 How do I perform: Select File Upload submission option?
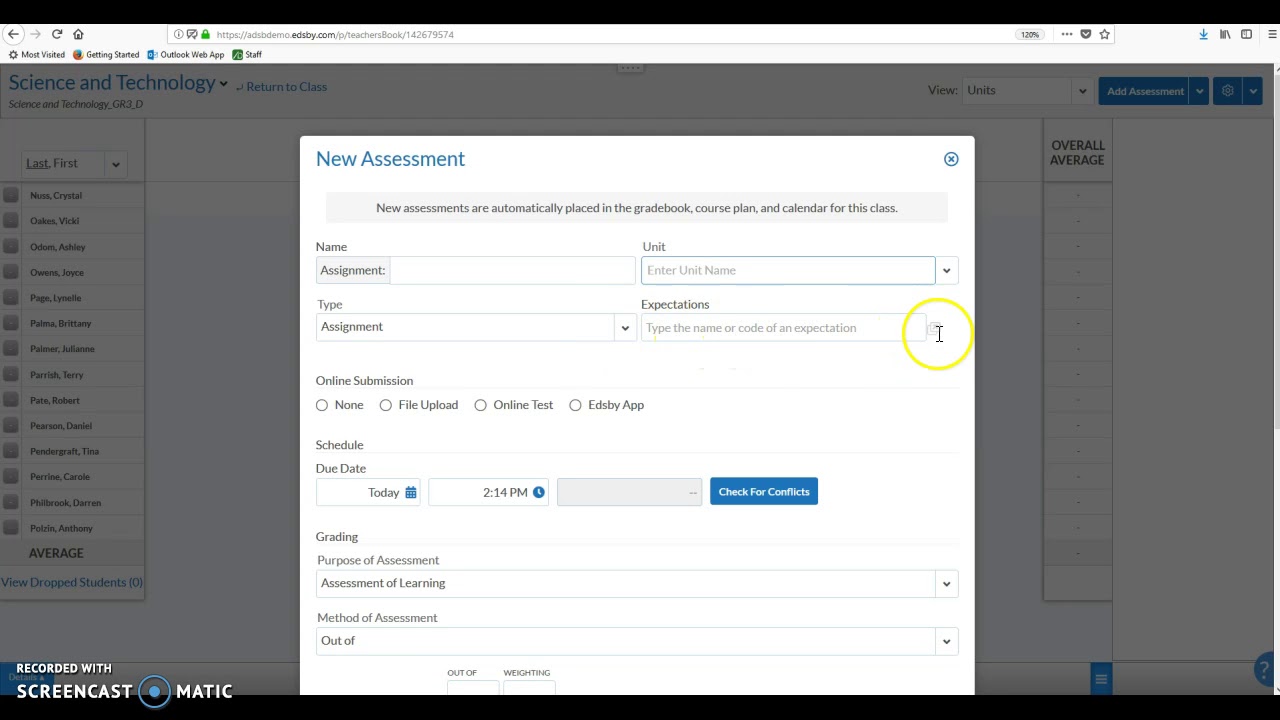pyautogui.click(x=386, y=405)
